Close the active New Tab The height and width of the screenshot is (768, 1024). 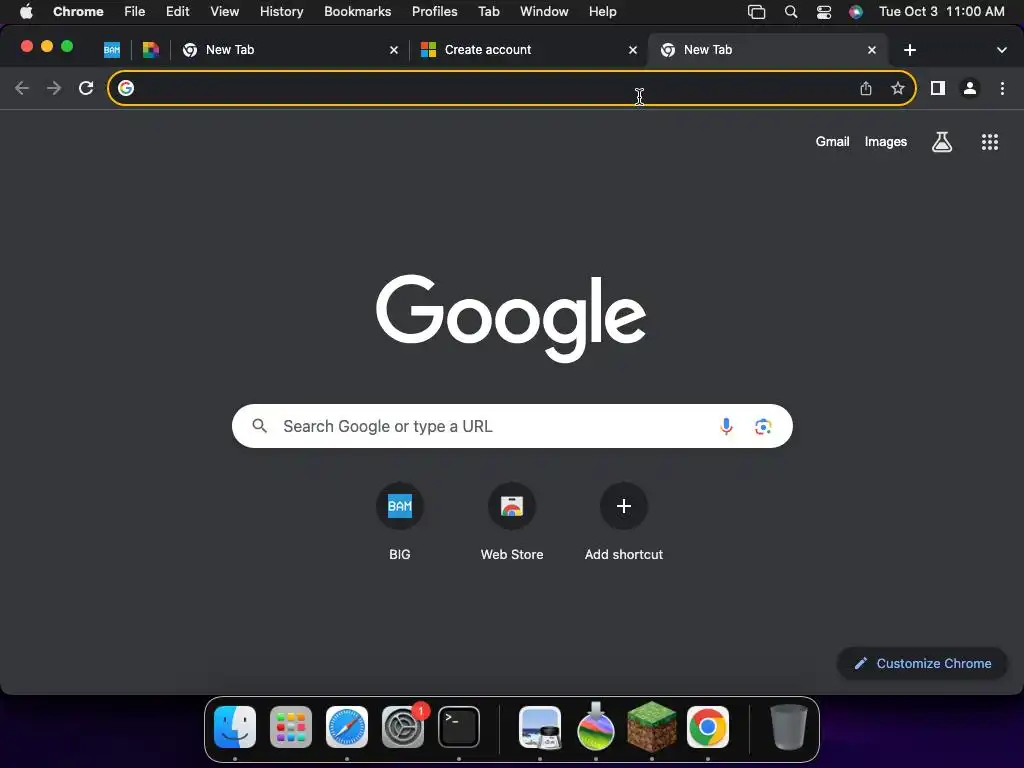coord(872,50)
